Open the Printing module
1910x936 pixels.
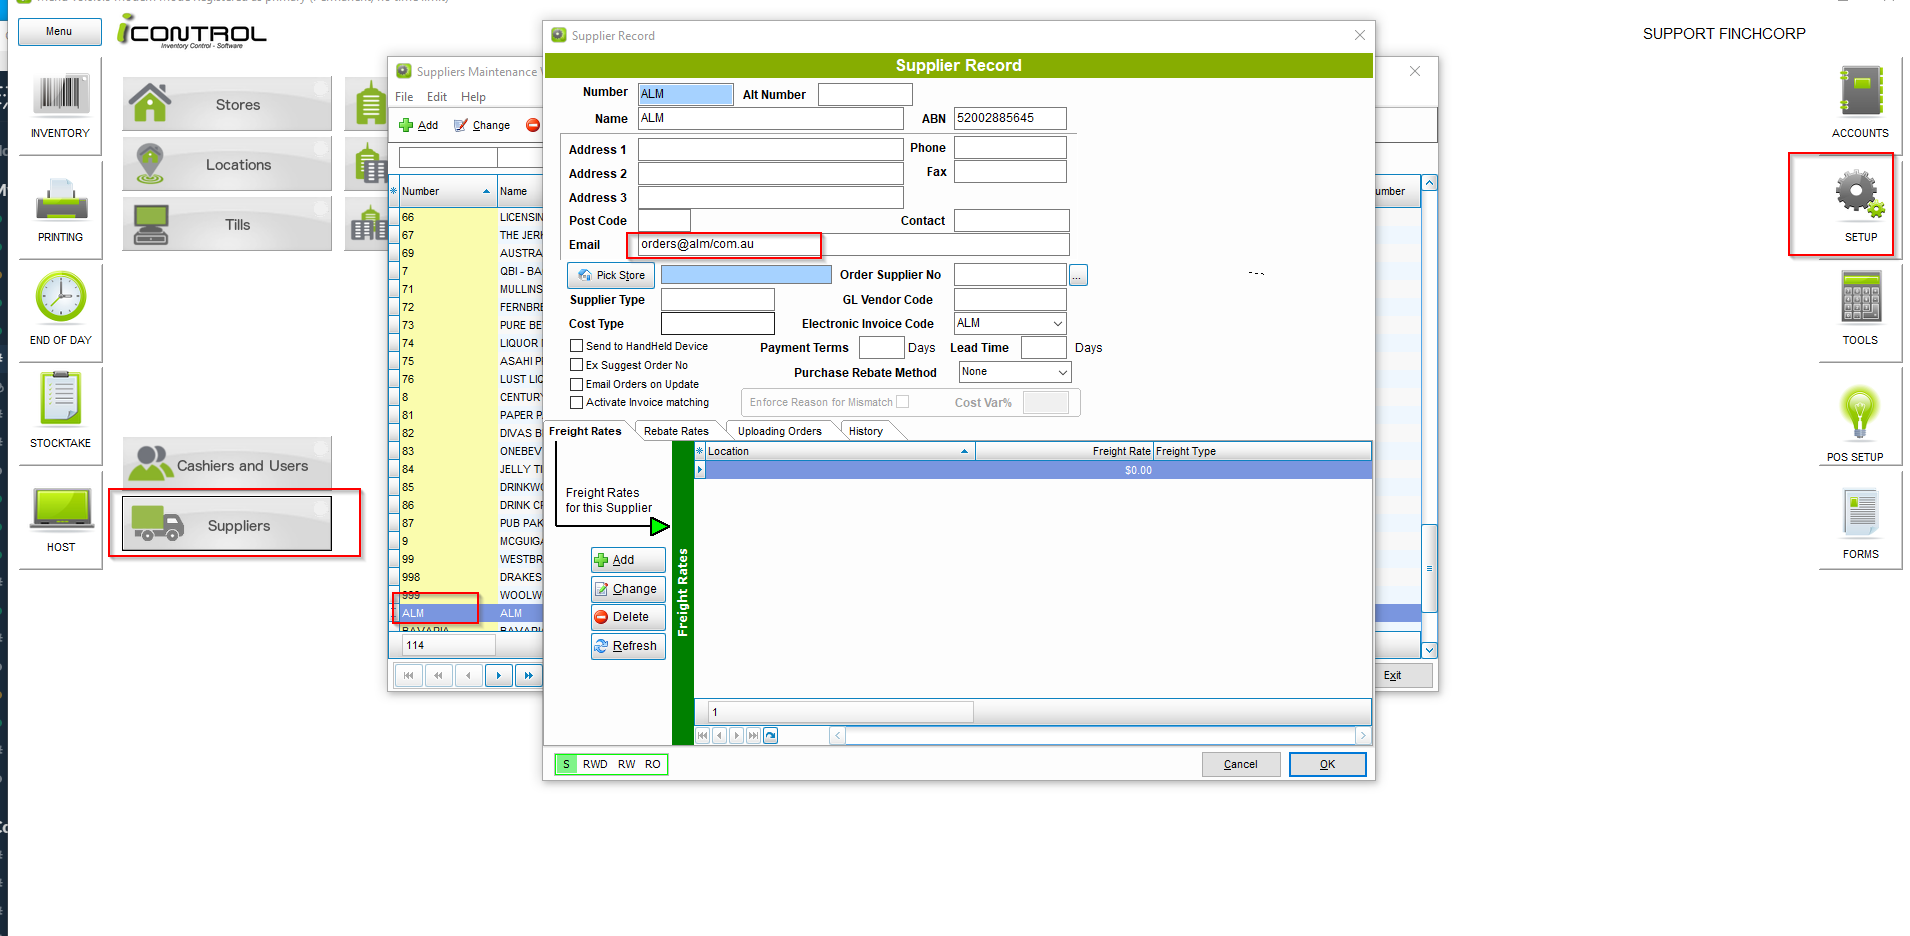pyautogui.click(x=61, y=199)
